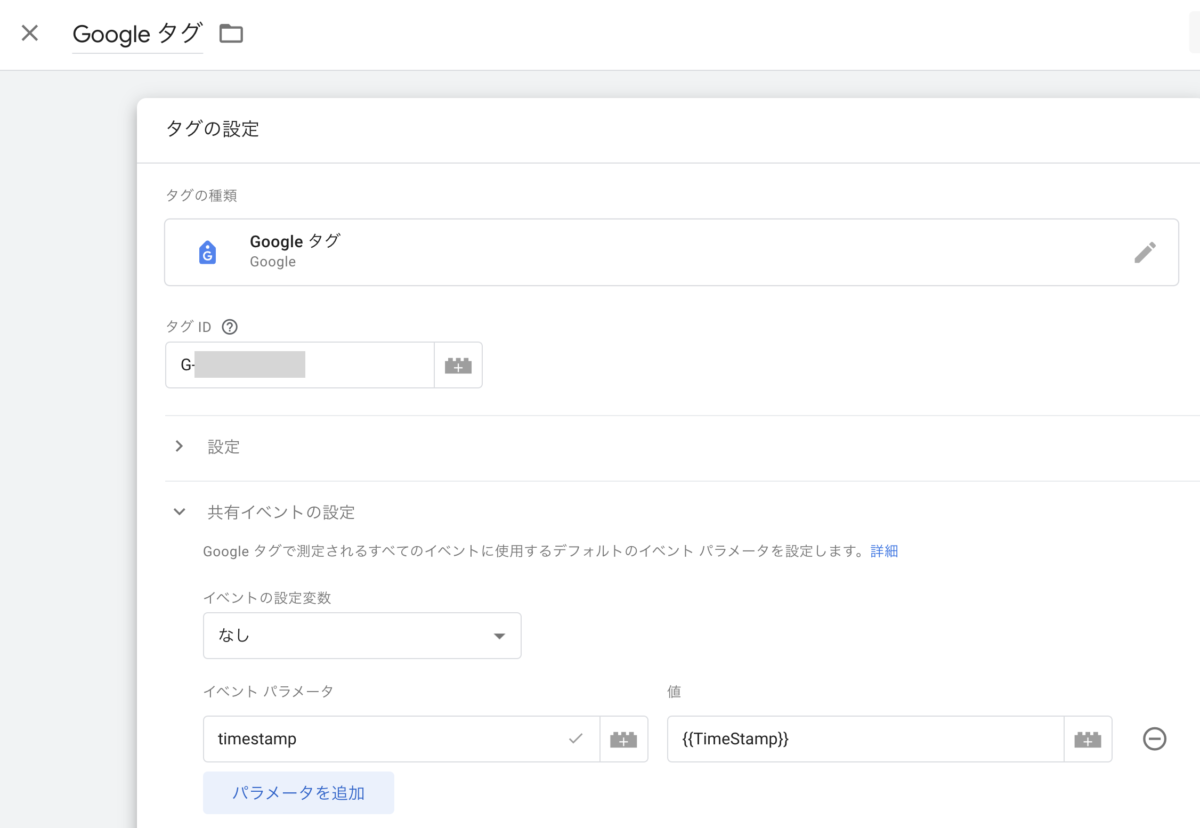Insert variable icon beside {{TimeStamp}} value
1200x828 pixels.
(x=1088, y=739)
